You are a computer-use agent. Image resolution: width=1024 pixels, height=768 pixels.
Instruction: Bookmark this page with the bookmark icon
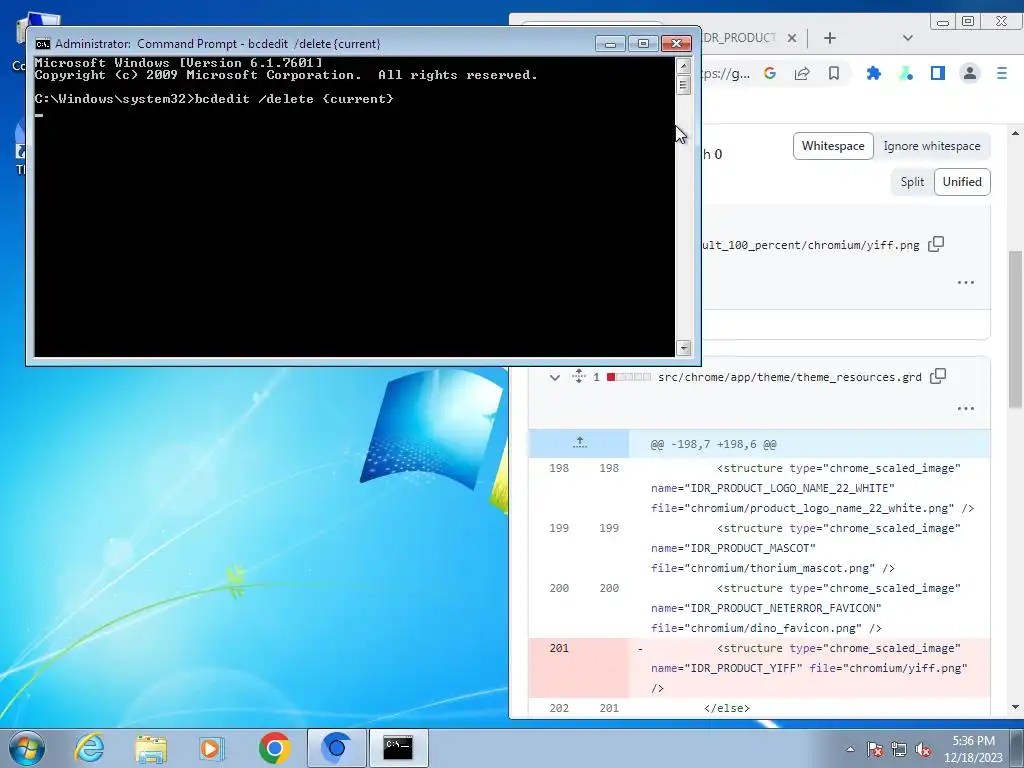click(834, 73)
